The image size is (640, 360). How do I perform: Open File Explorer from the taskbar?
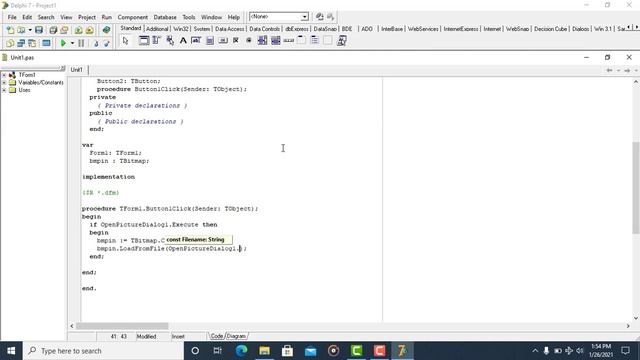264,351
